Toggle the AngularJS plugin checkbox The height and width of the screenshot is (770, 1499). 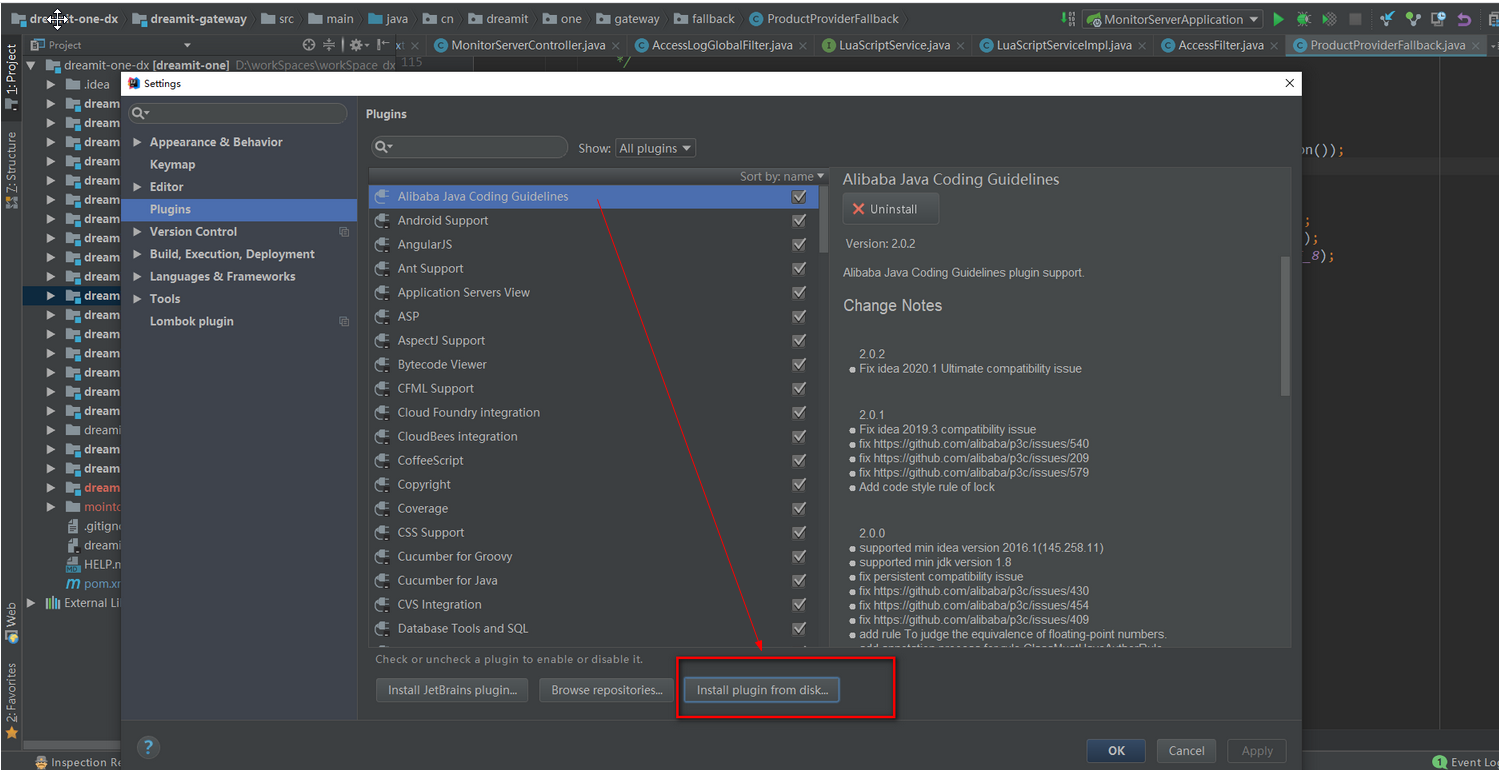pyautogui.click(x=798, y=245)
